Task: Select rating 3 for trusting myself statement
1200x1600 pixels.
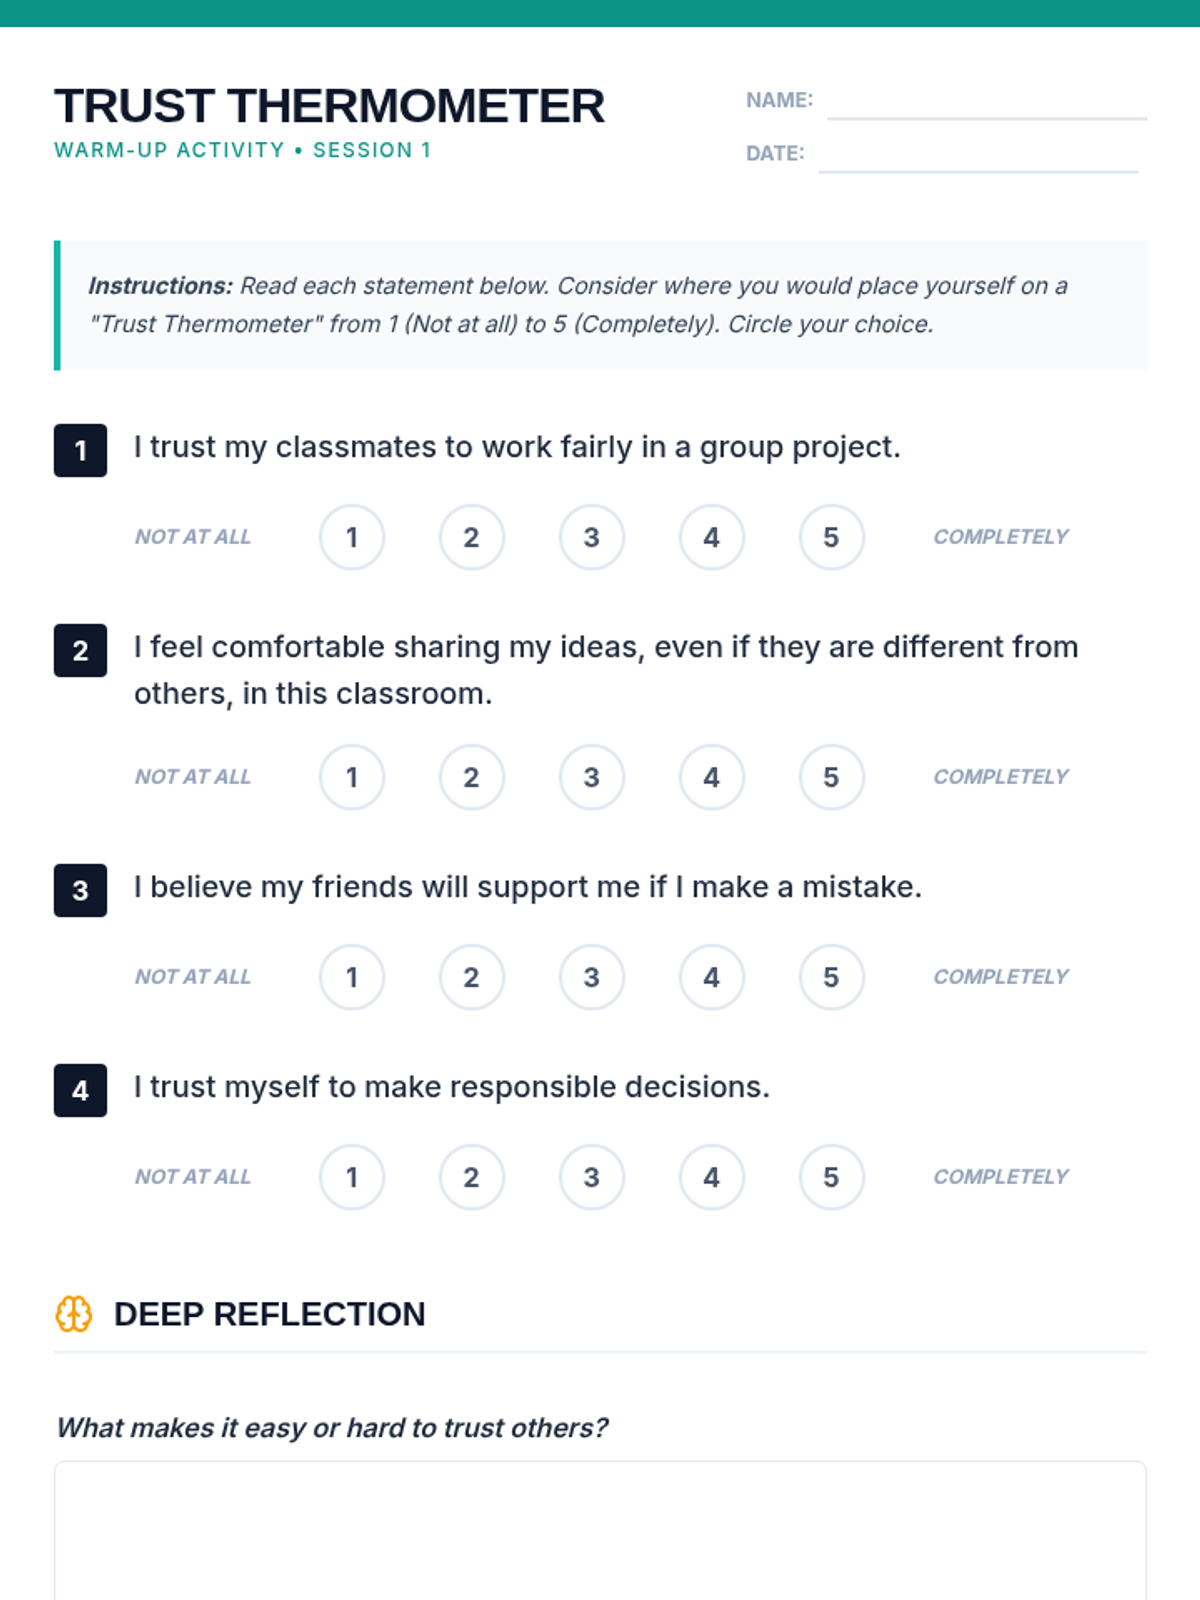Action: [x=592, y=1177]
